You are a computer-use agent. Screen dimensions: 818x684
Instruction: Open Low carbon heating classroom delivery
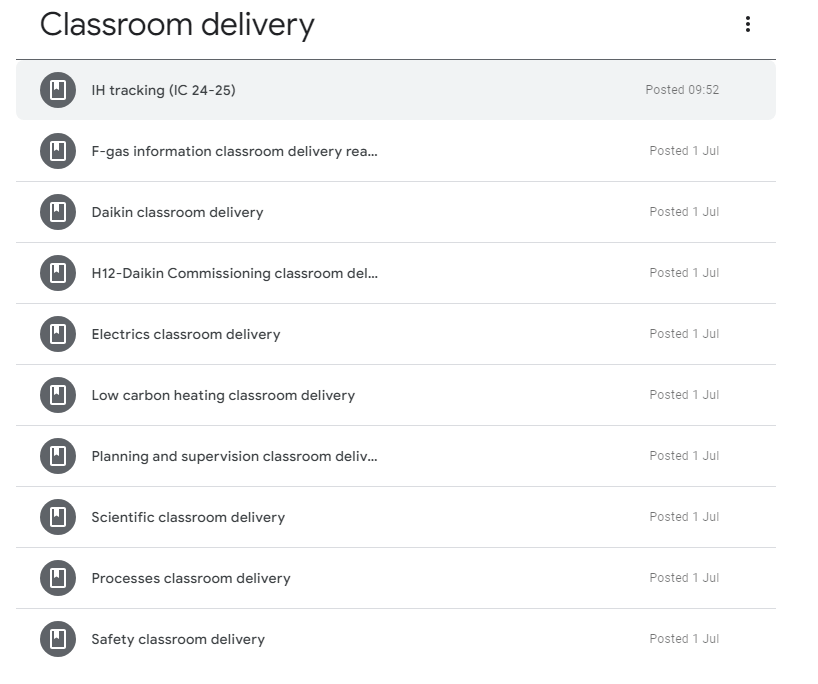point(223,395)
